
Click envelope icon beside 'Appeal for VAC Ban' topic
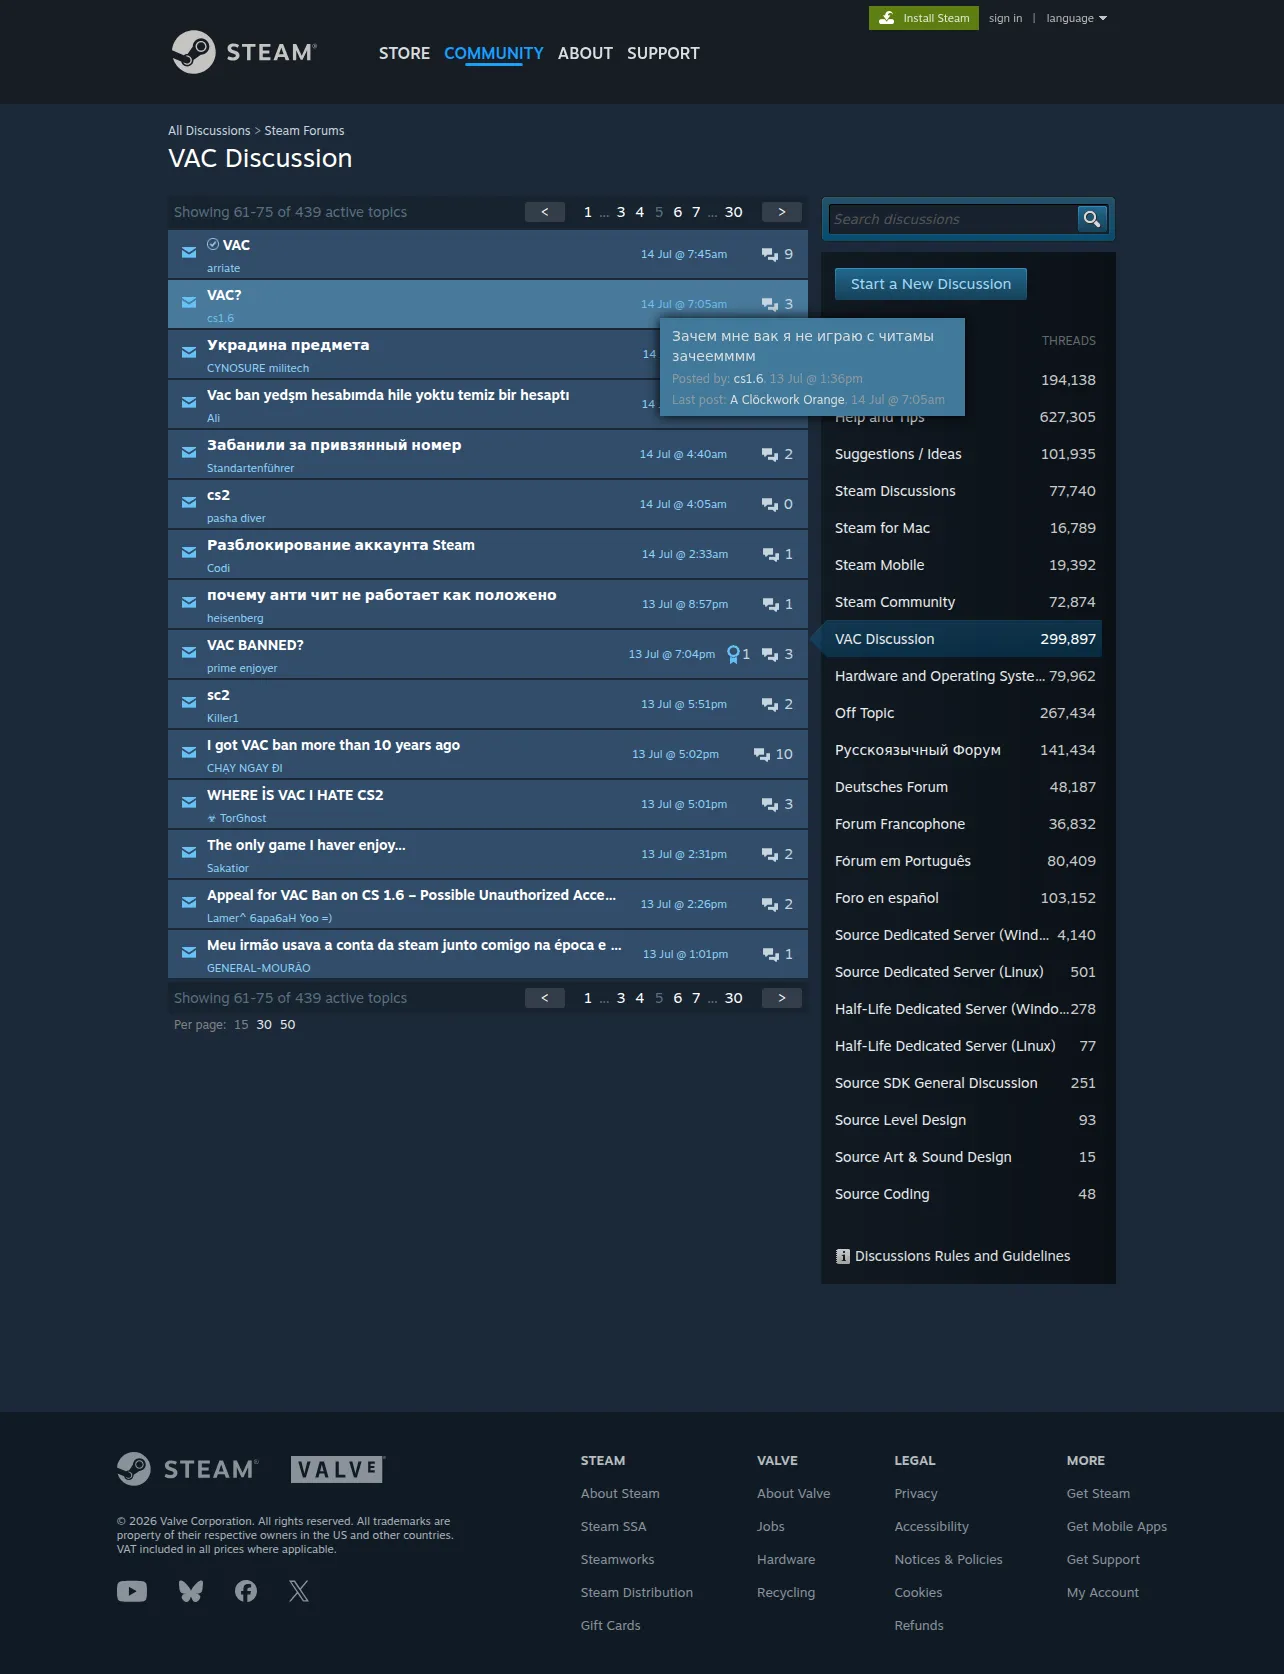click(189, 902)
